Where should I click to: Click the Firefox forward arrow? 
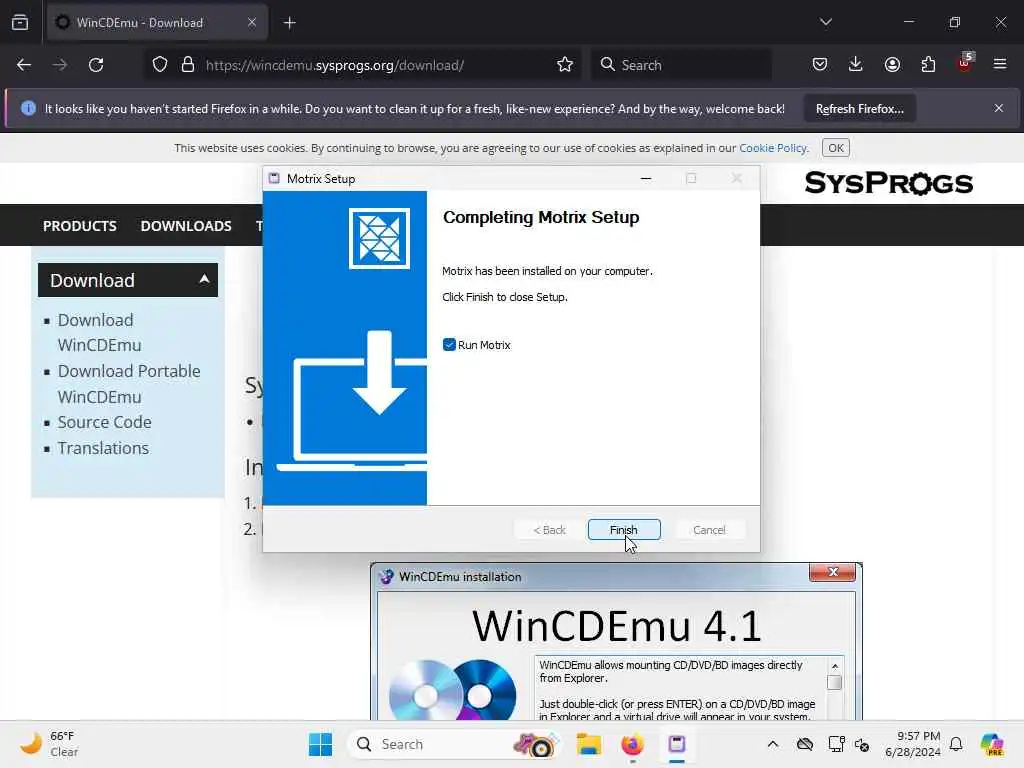pos(59,65)
